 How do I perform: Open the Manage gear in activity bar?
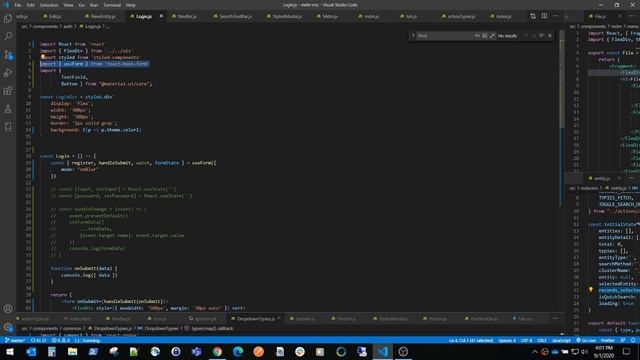[x=8, y=327]
